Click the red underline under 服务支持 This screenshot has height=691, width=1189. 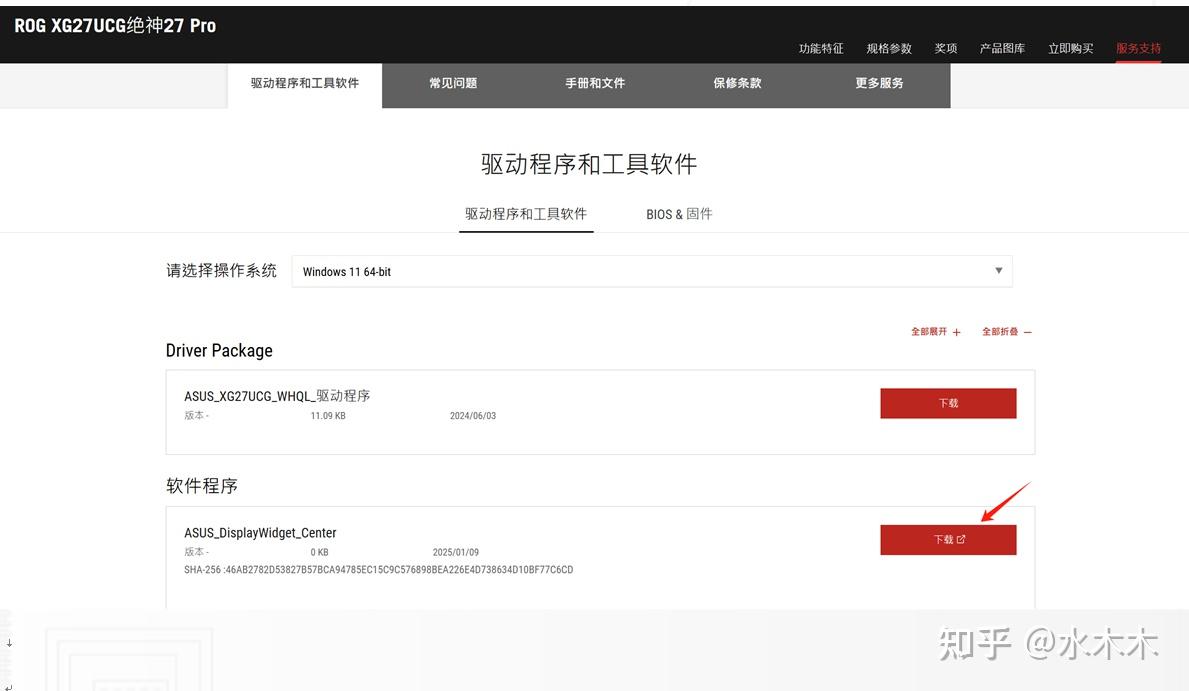click(1138, 60)
